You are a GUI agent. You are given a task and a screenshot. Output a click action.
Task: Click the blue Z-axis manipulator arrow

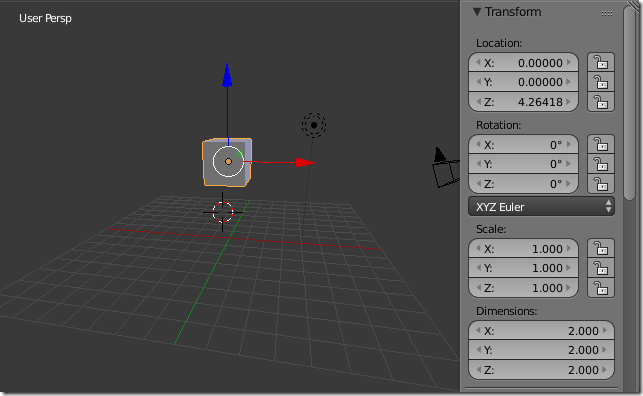(x=227, y=76)
